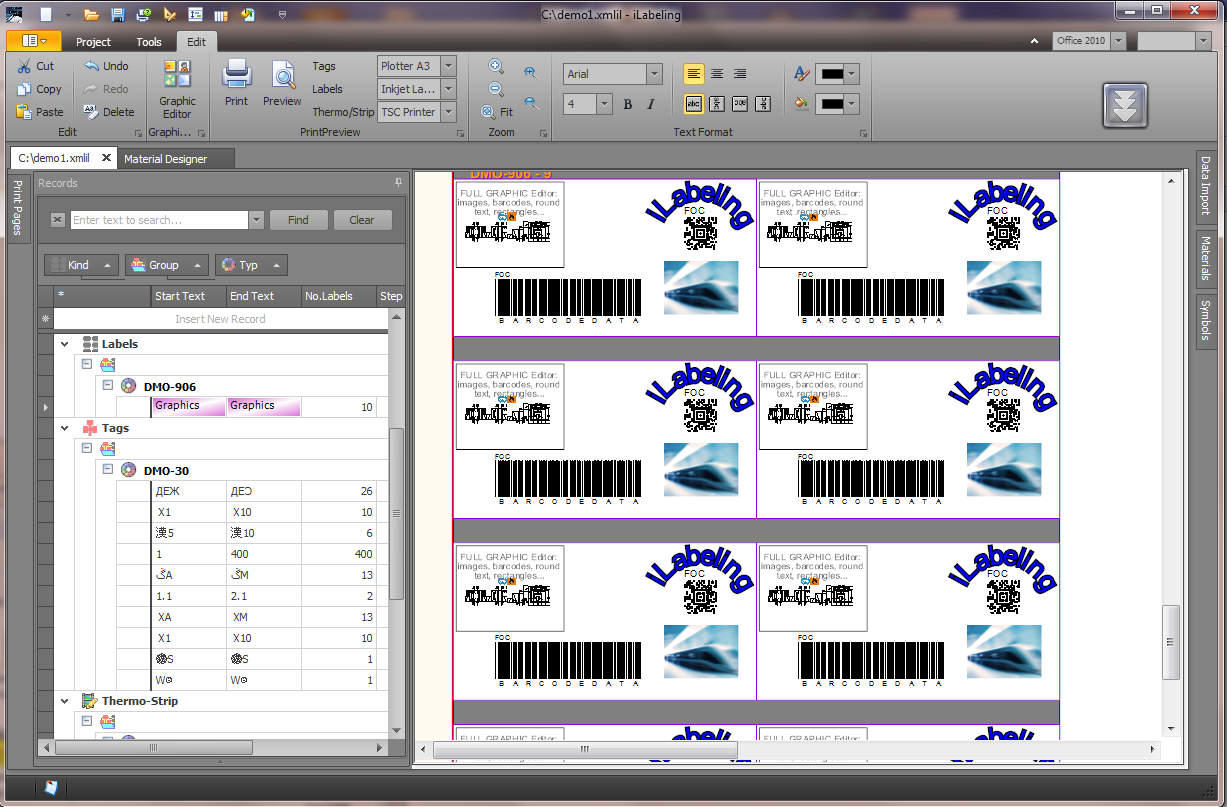Screen dimensions: 1227x807
Task: Click the zoom out magnifier icon
Action: pos(496,89)
